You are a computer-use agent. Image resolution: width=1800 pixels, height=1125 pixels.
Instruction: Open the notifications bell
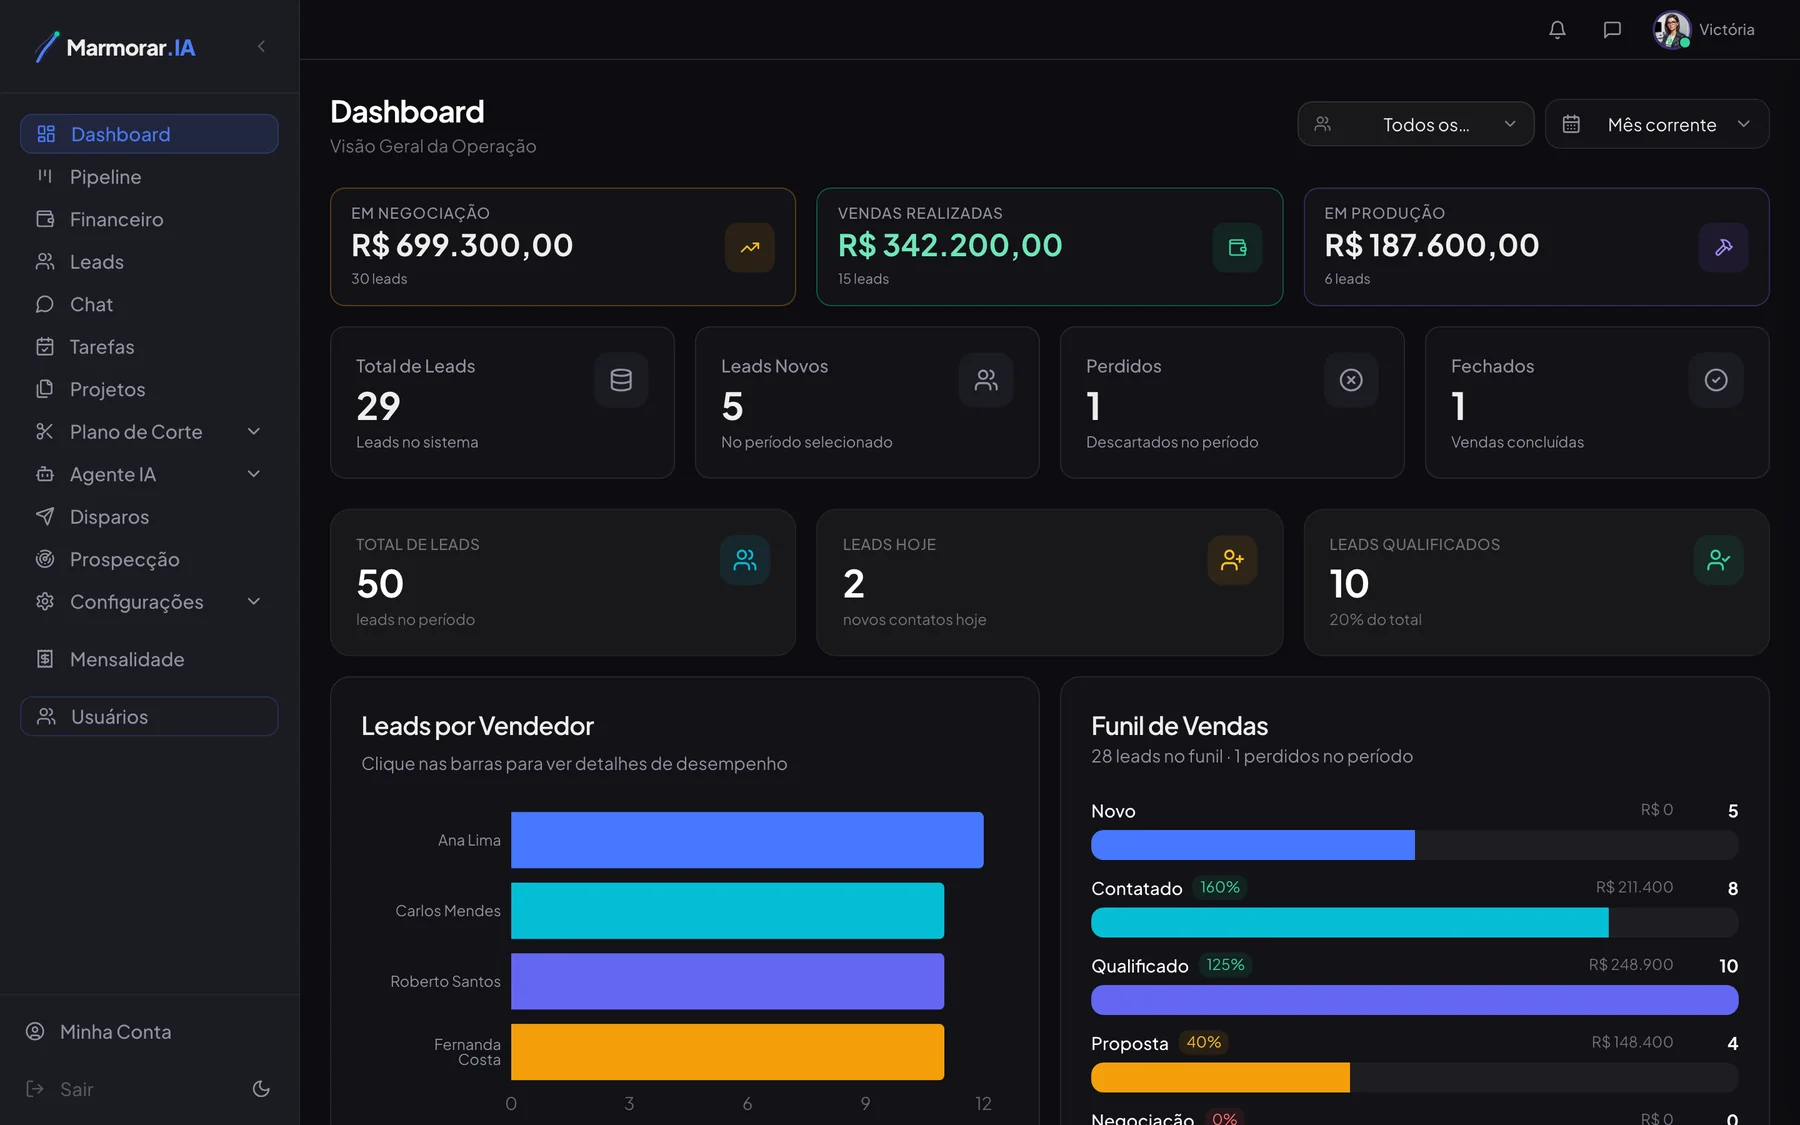(1557, 30)
